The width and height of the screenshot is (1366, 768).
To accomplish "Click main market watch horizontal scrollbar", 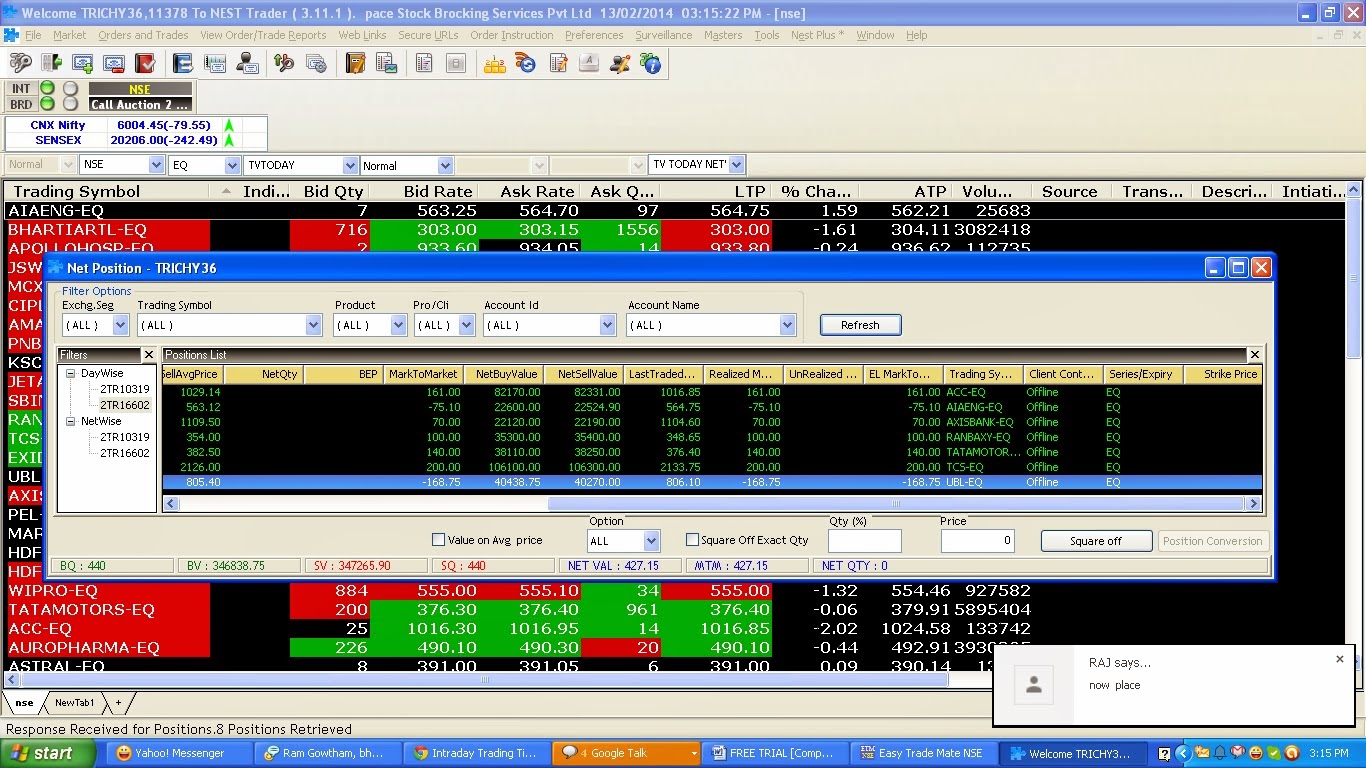I will (484, 680).
